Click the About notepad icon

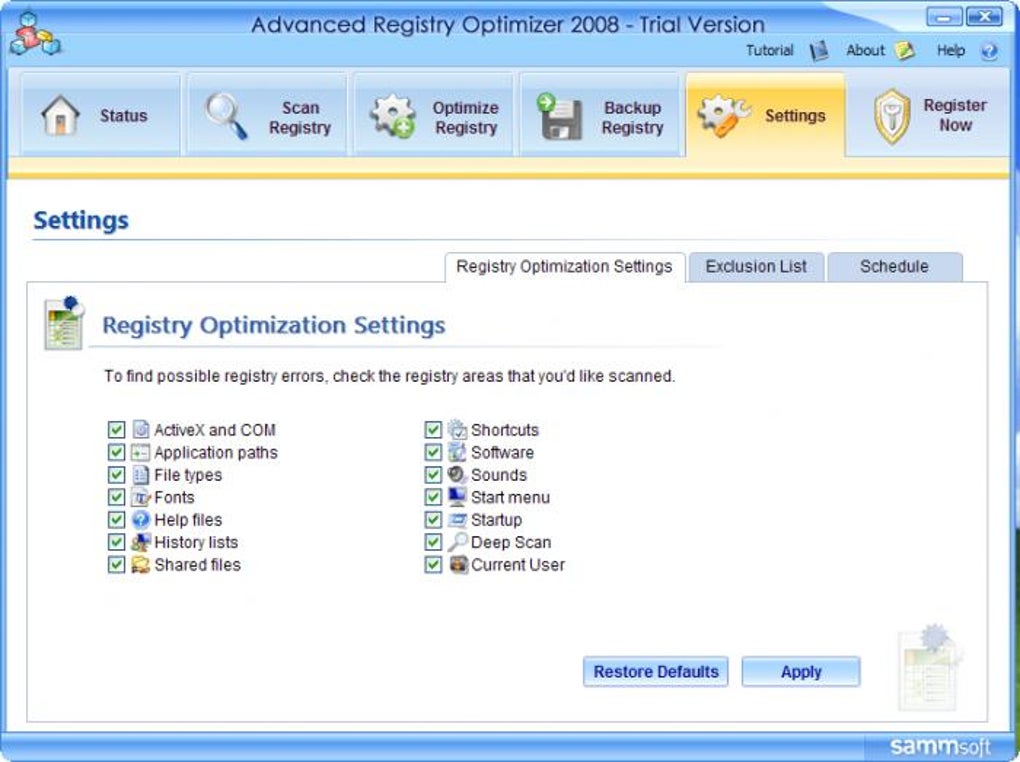(905, 50)
